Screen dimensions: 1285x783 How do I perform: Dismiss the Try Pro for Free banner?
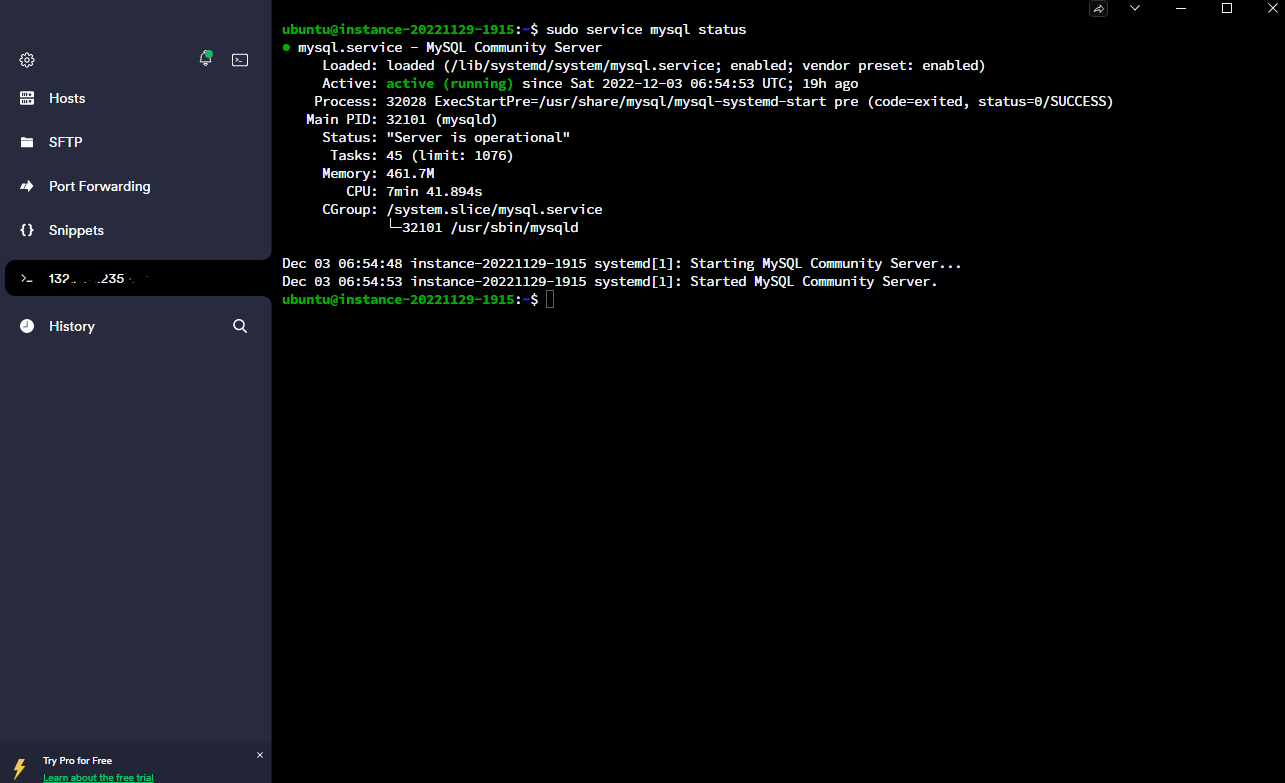tap(260, 755)
